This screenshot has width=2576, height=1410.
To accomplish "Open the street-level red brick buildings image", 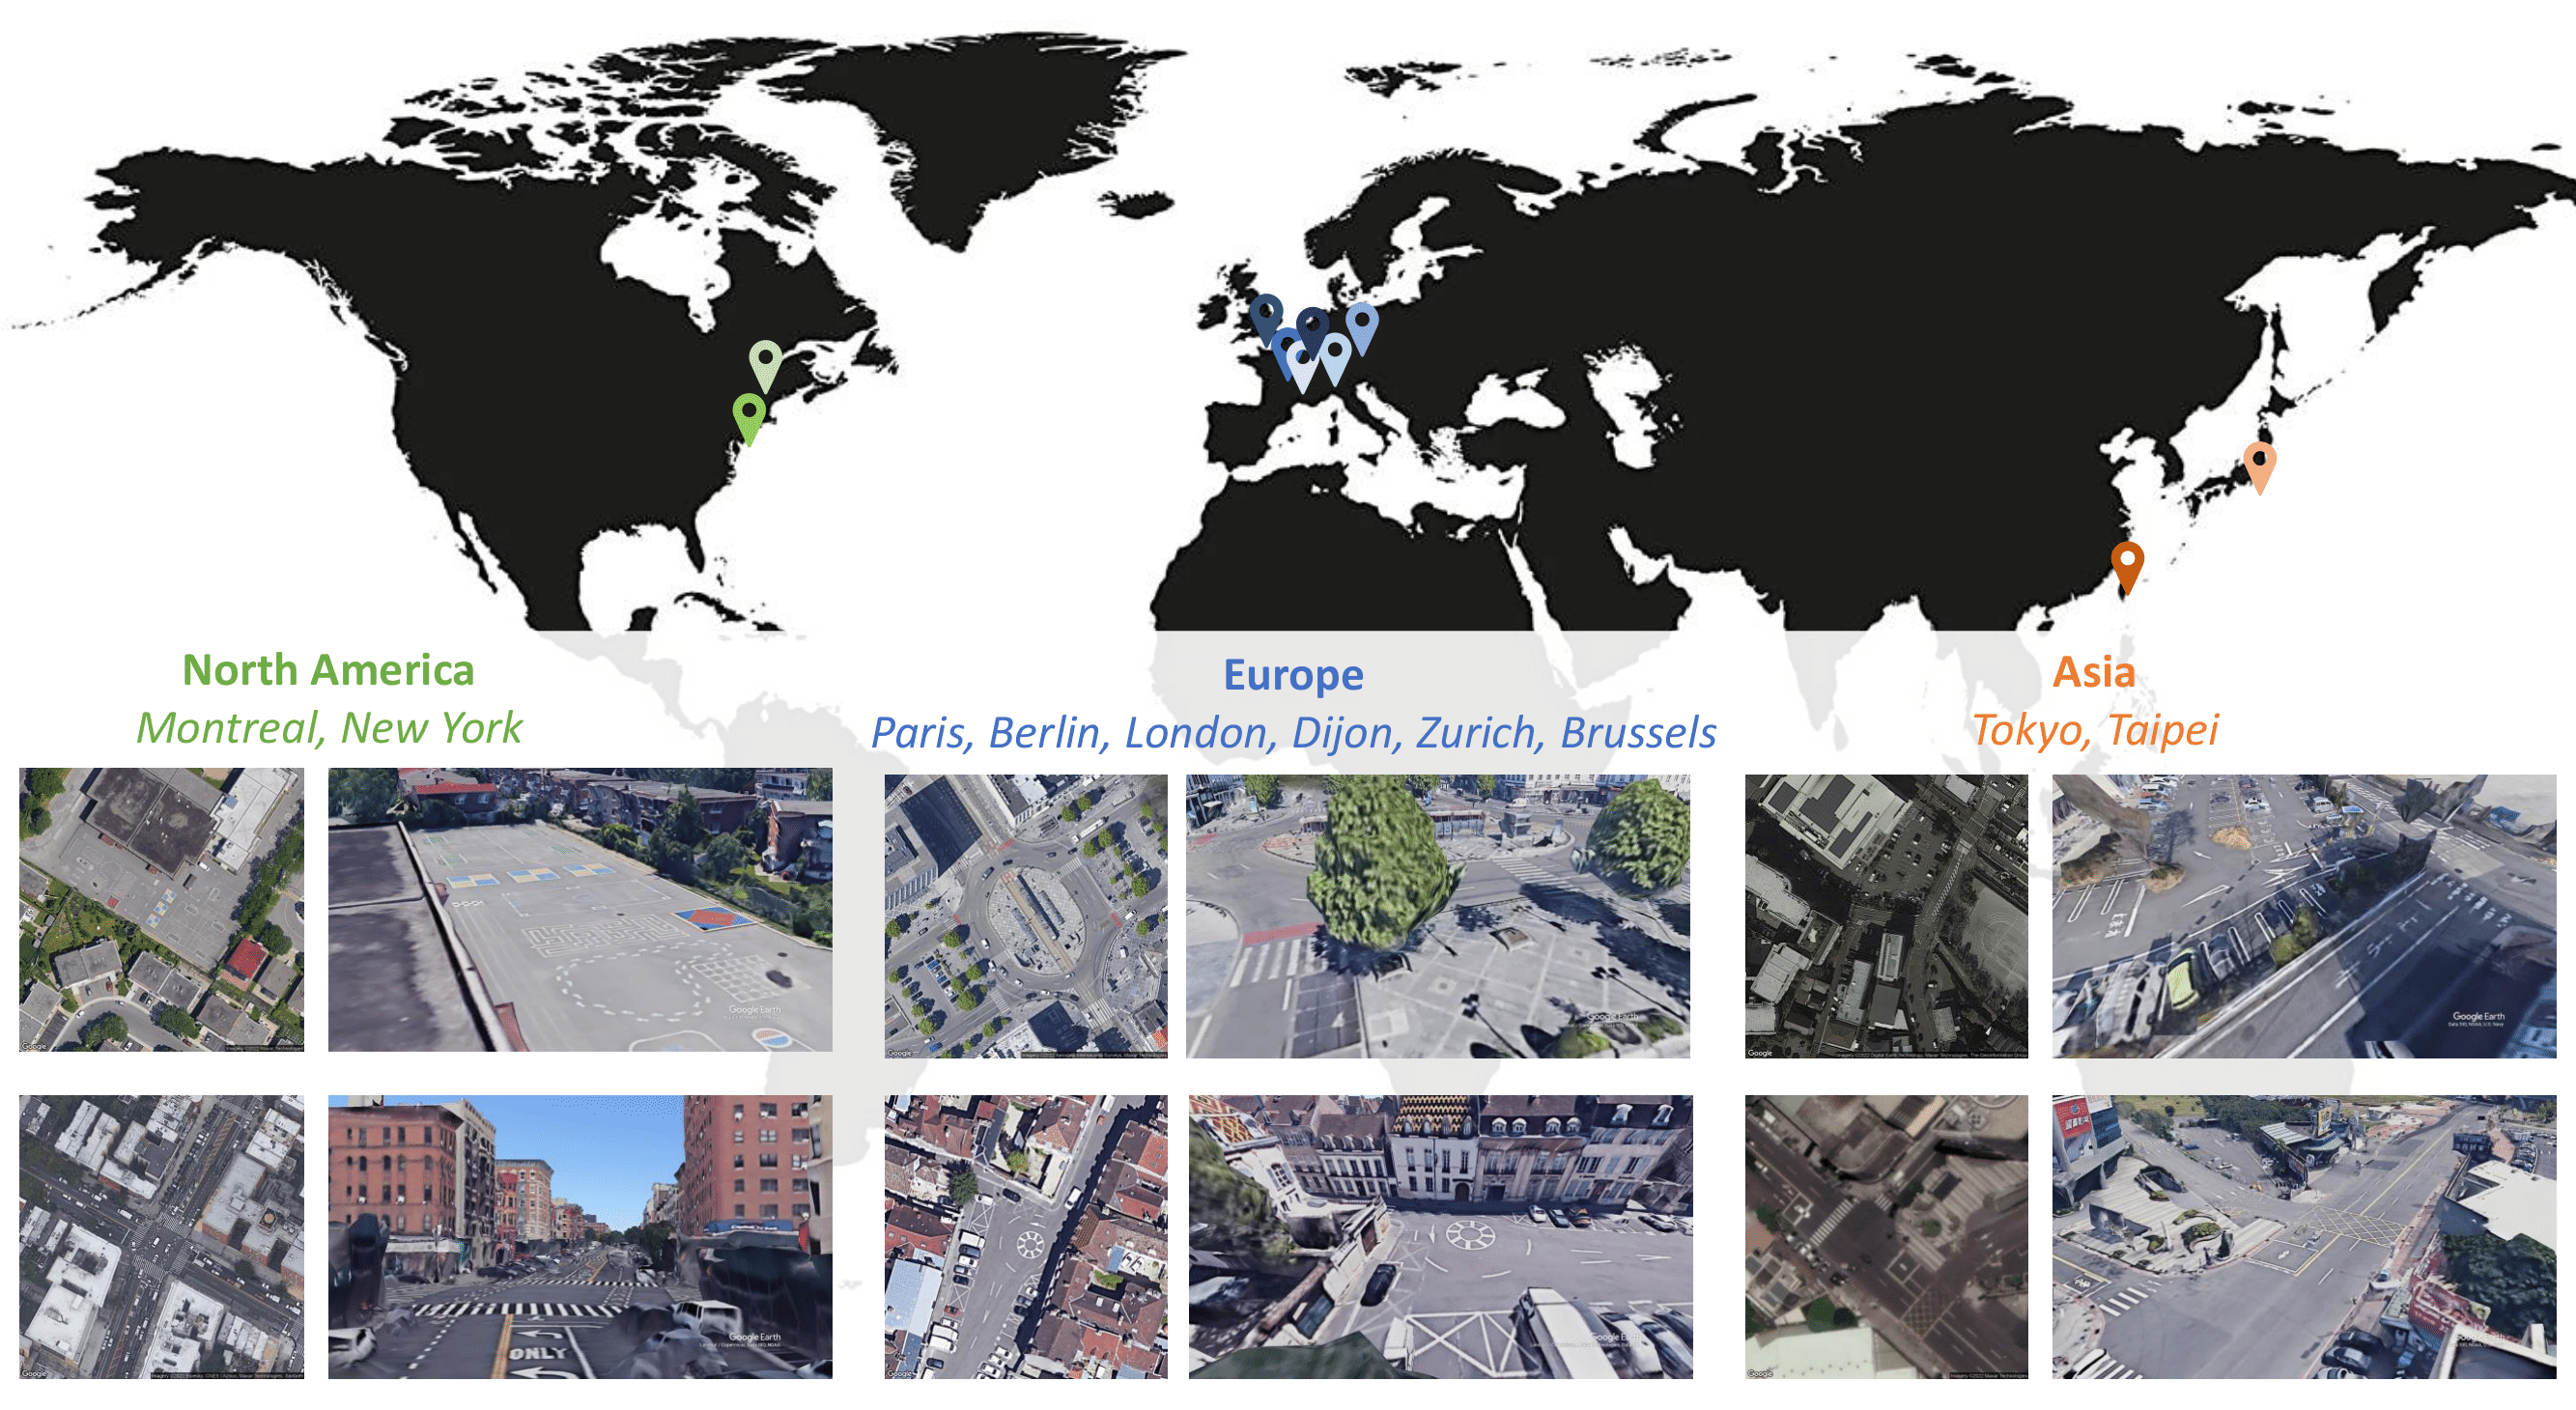I will [580, 1237].
